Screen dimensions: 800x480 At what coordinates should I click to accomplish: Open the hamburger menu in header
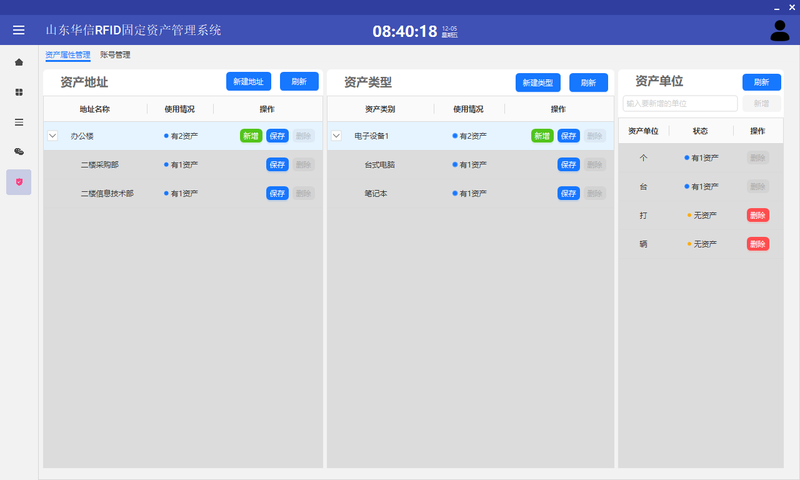tap(18, 30)
